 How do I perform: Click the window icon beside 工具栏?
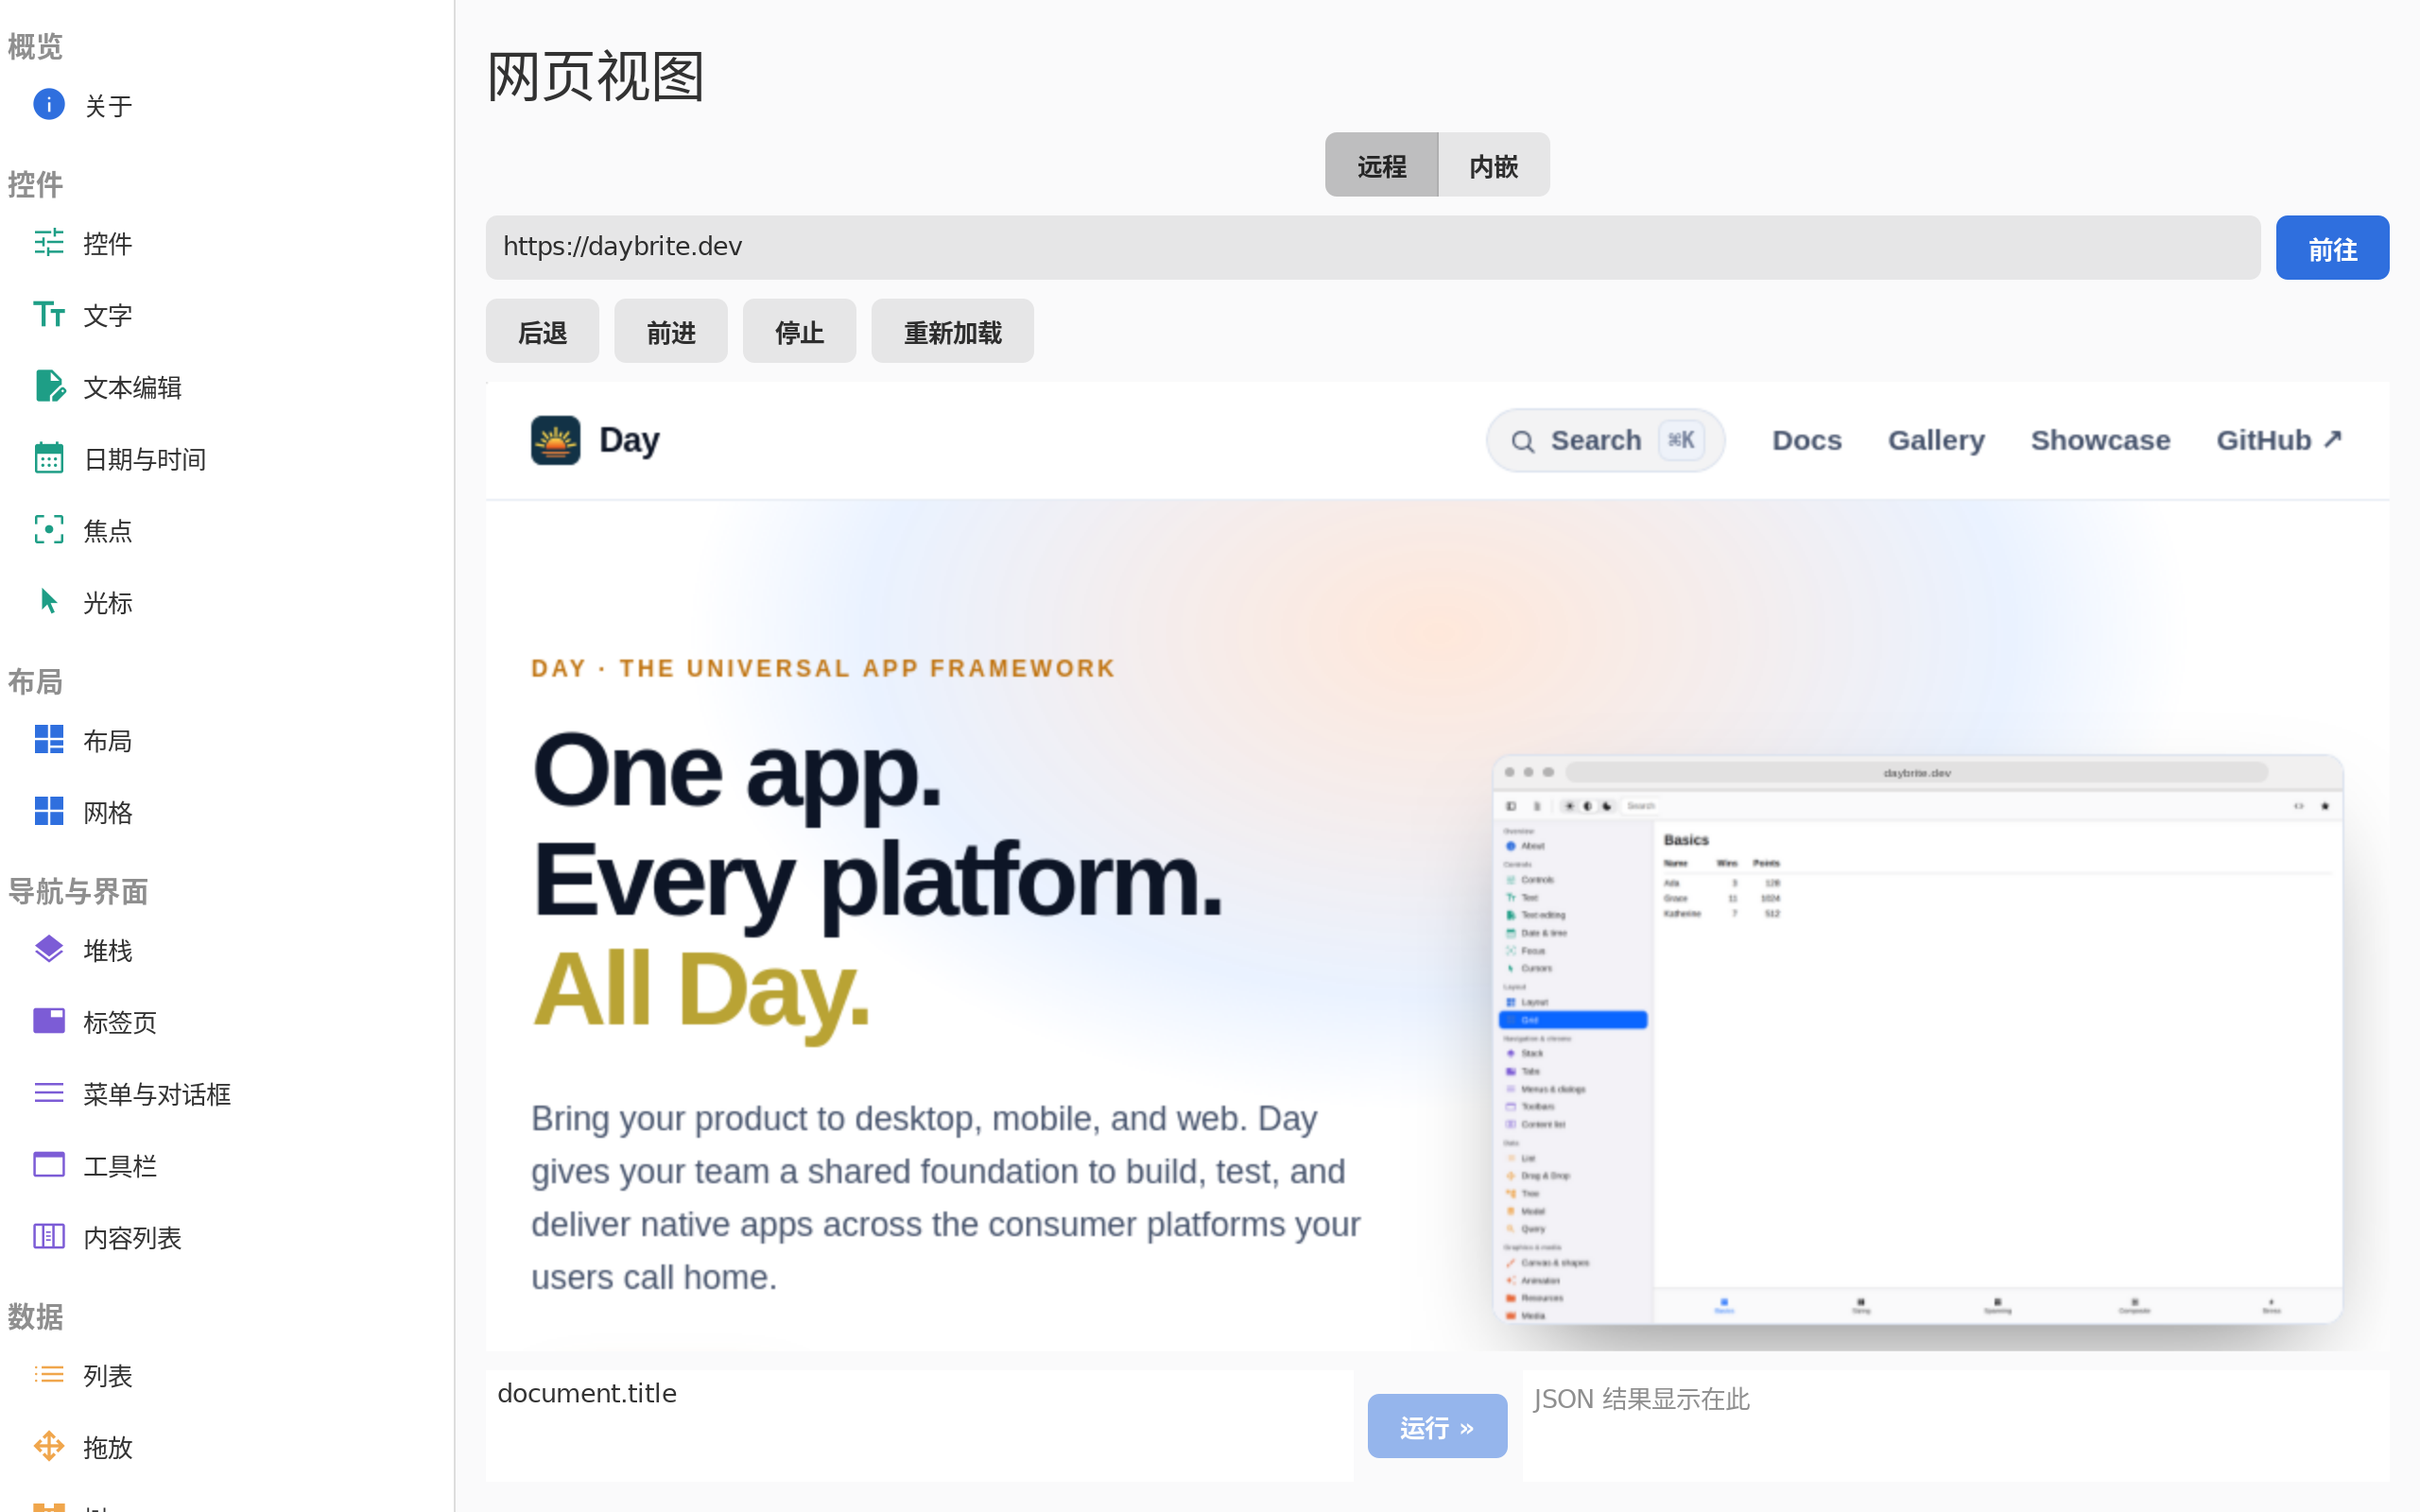(x=48, y=1164)
